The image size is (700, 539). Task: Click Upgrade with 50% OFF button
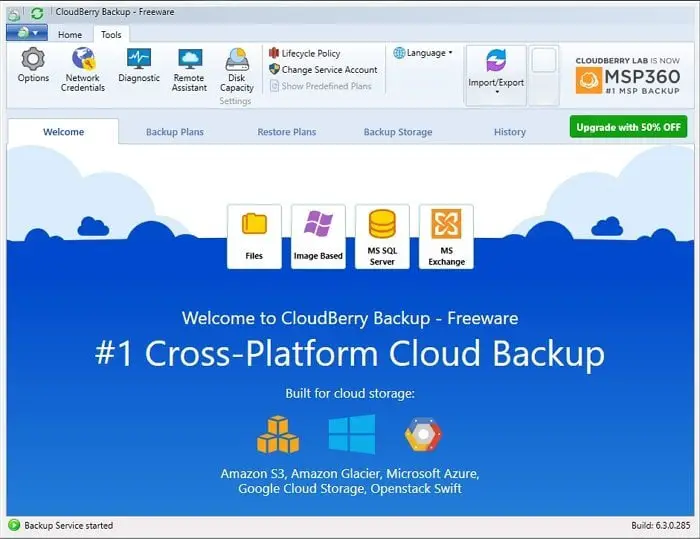click(628, 127)
